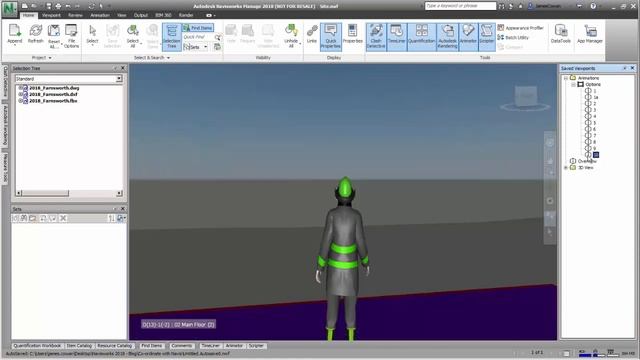Screen dimensions: 640x360
Task: Toggle Quick Properties display
Action: 331,37
